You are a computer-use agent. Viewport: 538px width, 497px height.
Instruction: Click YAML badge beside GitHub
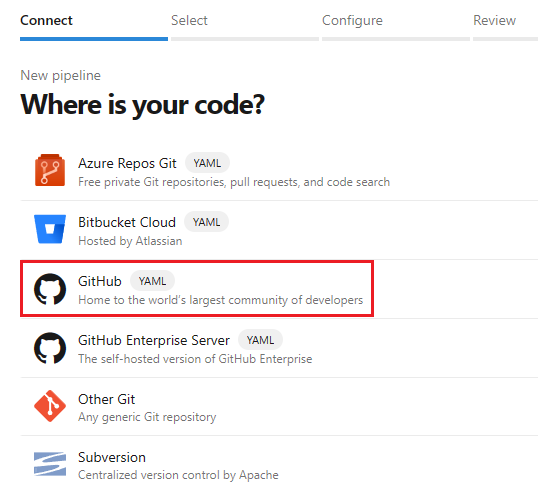pos(152,281)
